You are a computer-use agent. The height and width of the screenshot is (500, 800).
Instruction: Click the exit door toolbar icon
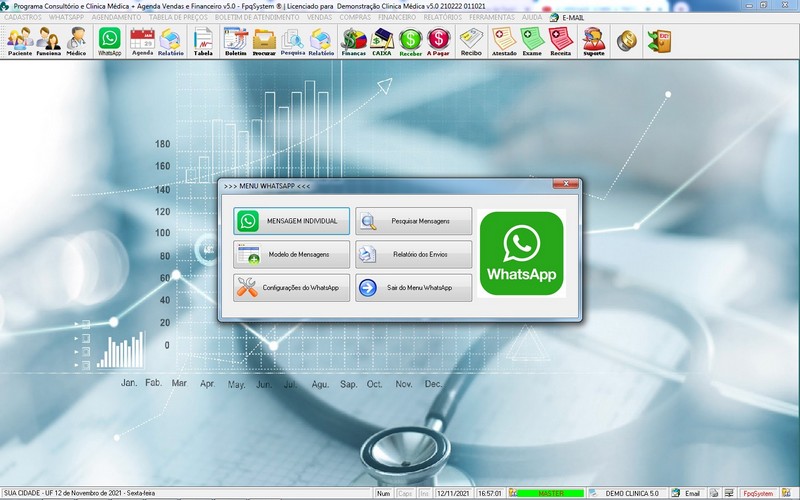[x=659, y=41]
